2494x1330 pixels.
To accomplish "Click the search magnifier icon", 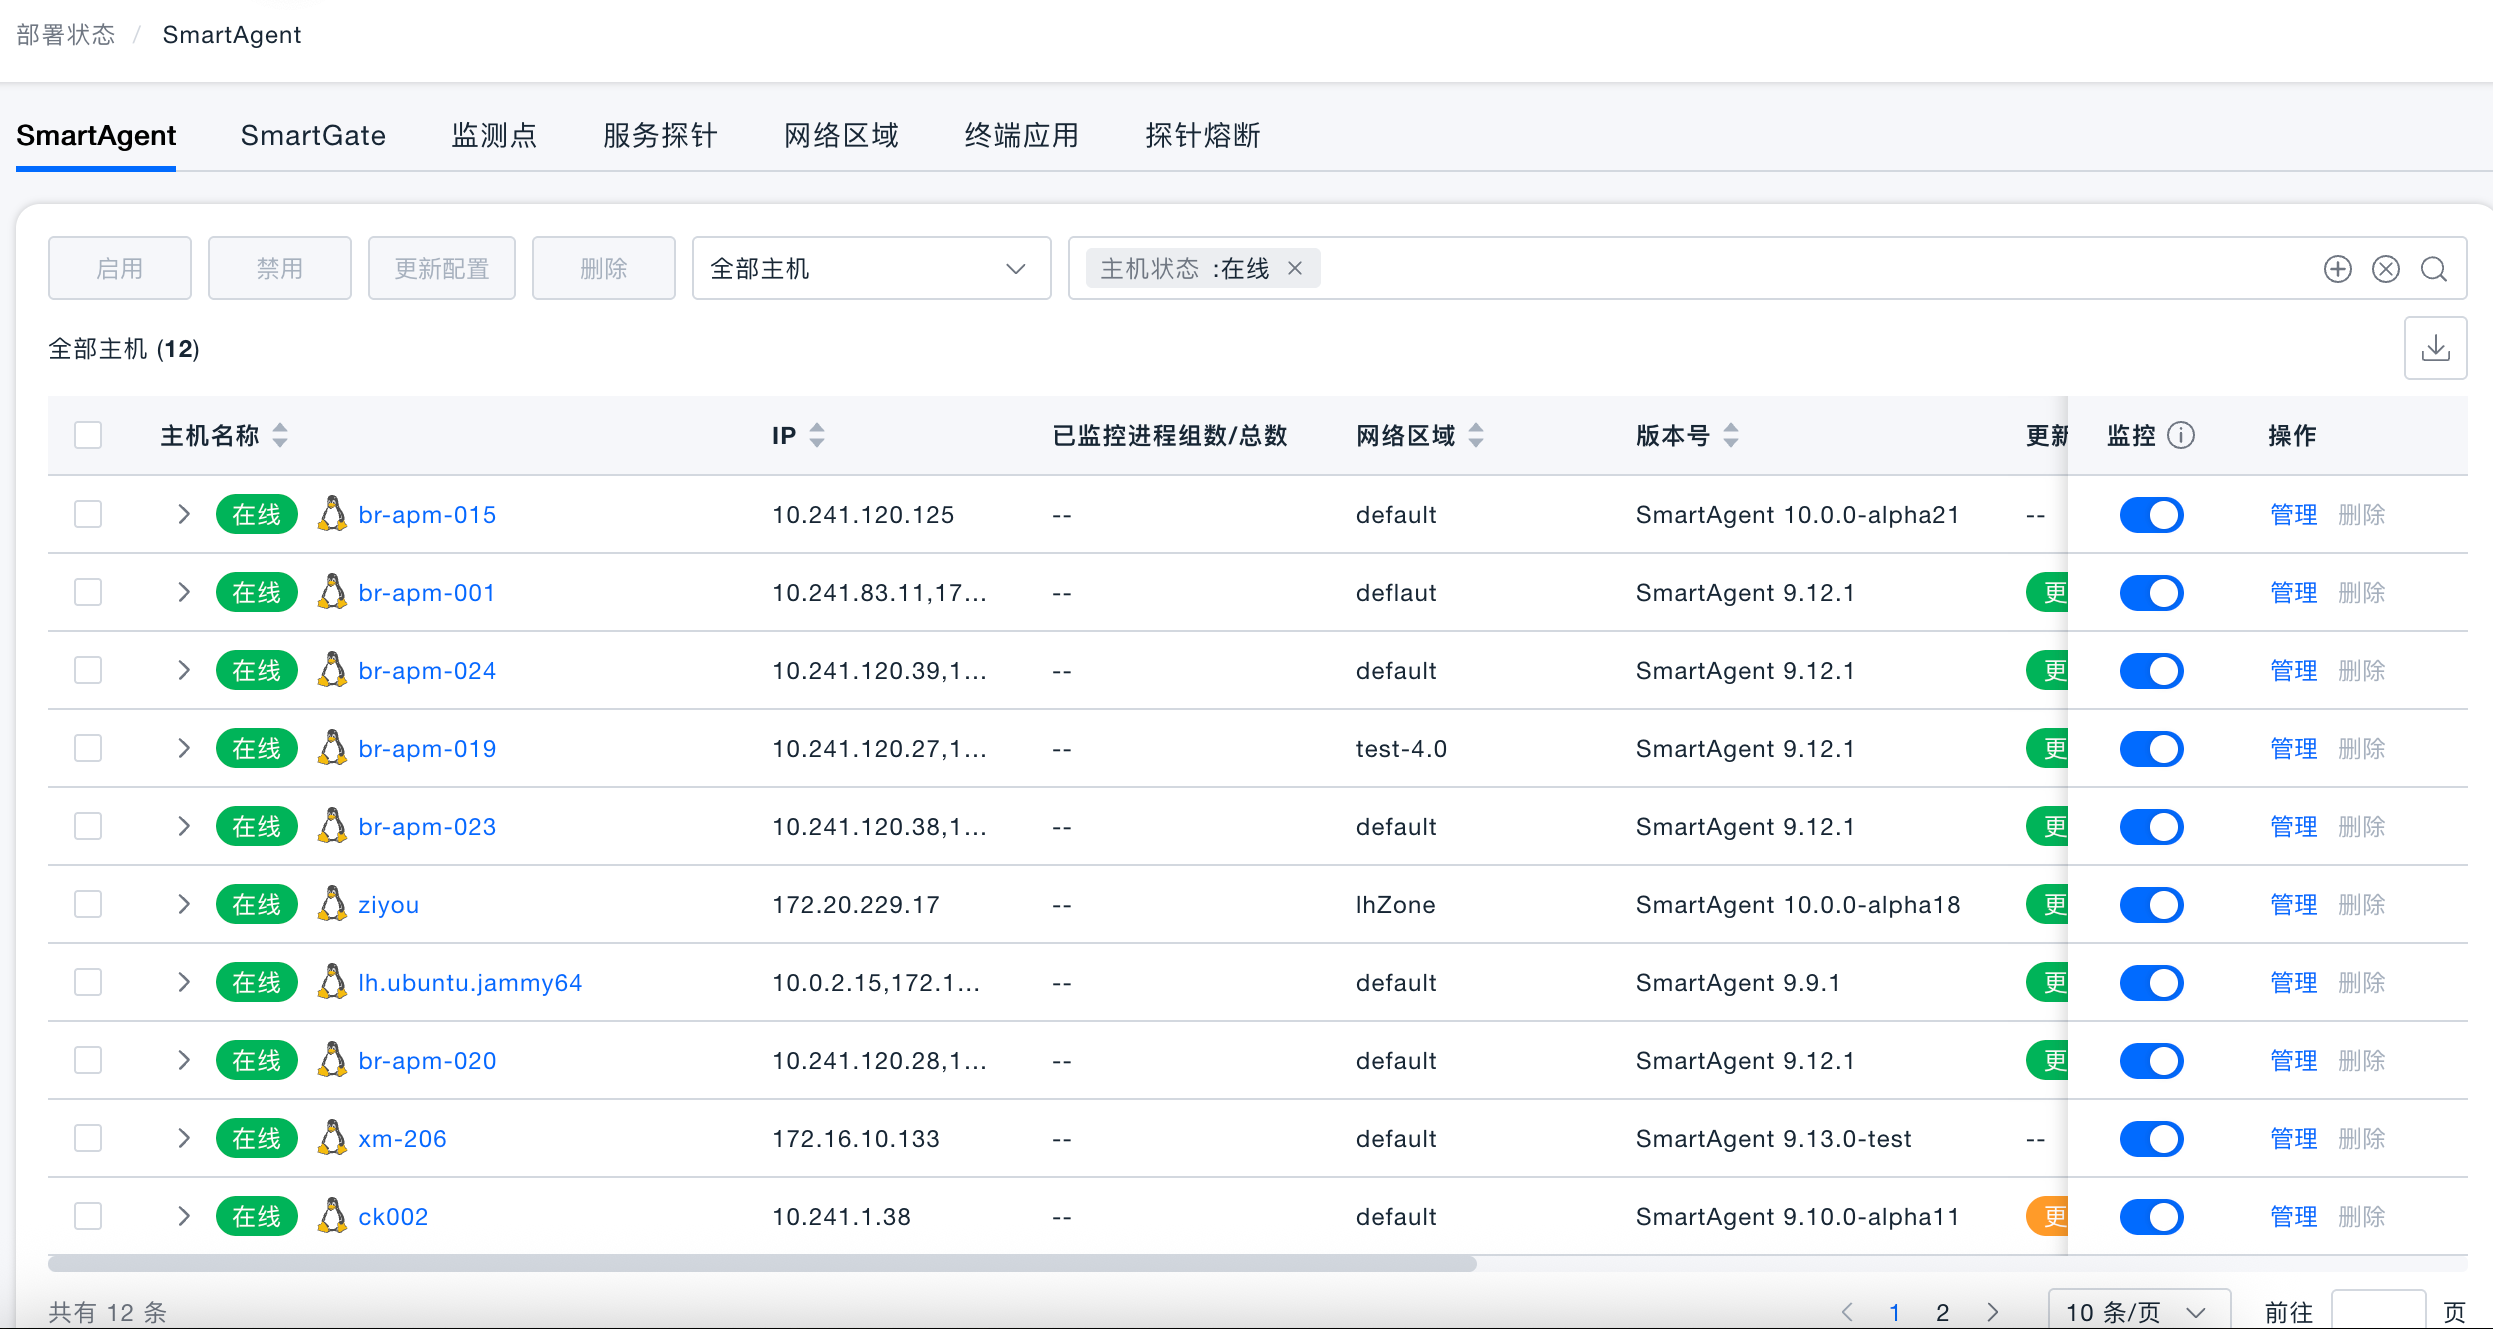I will pyautogui.click(x=2433, y=269).
